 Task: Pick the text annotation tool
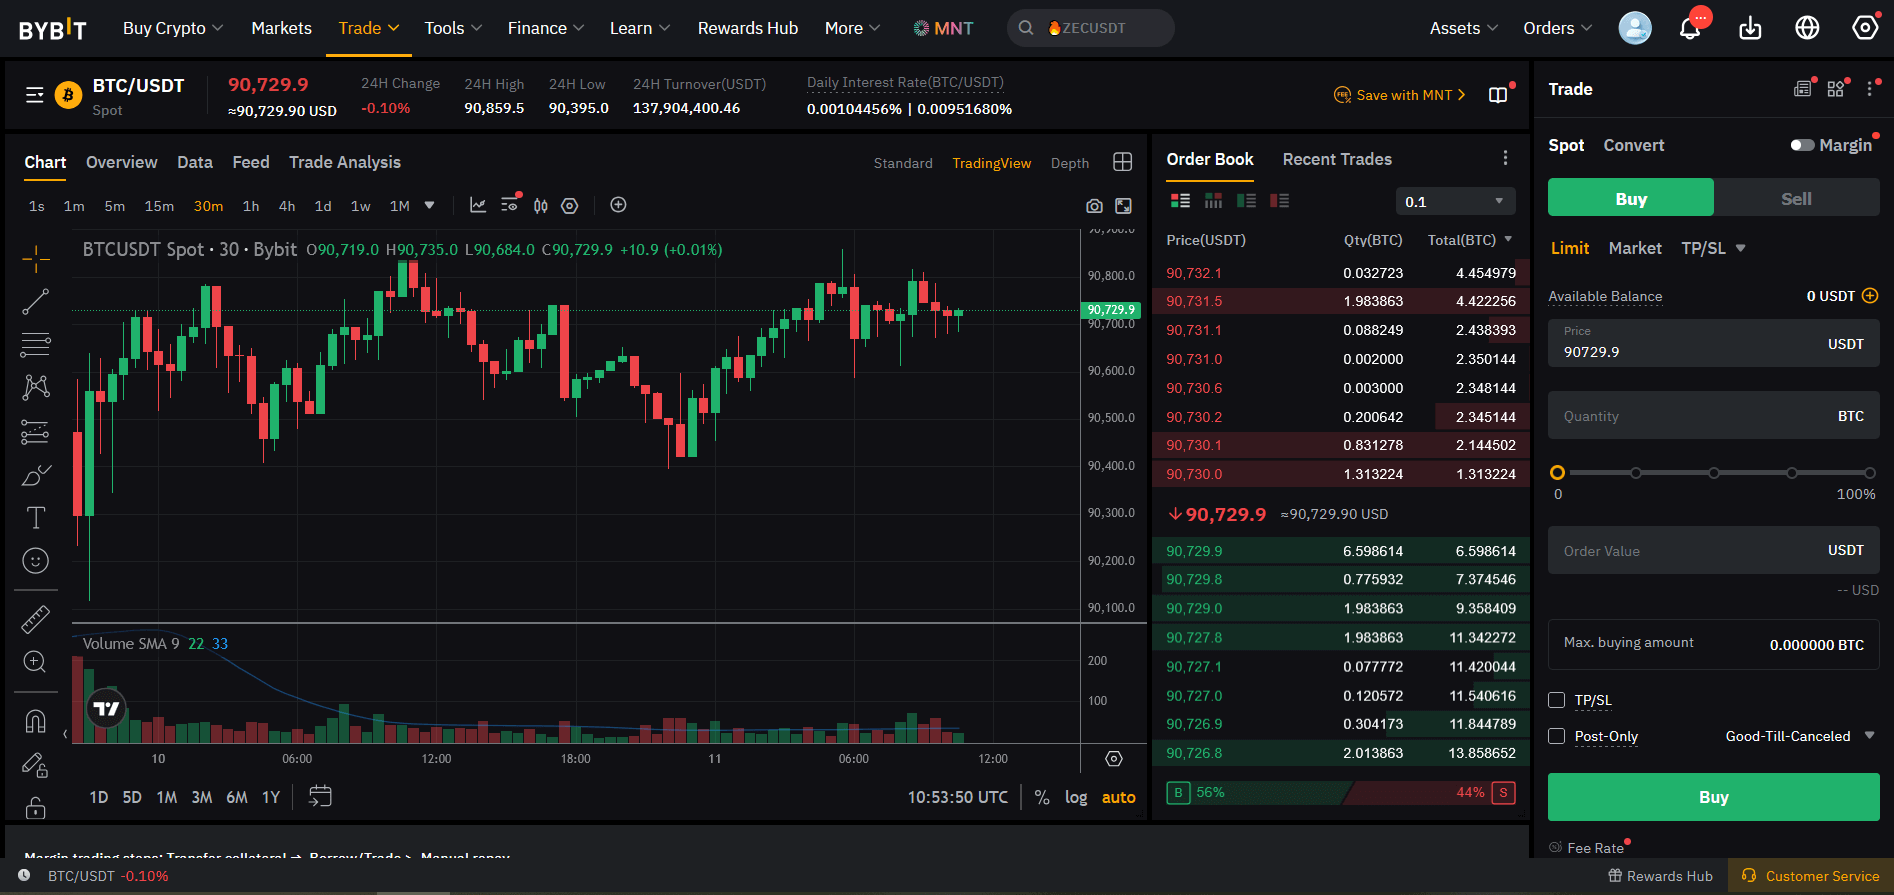(x=36, y=517)
